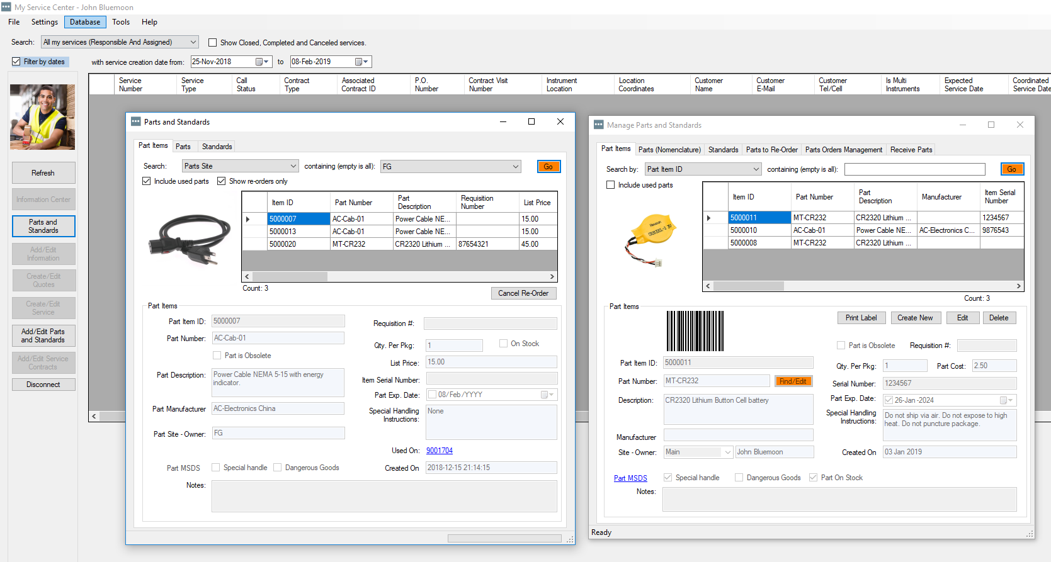Image resolution: width=1051 pixels, height=562 pixels.
Task: Click the row arrow for item 5000011
Action: [709, 217]
